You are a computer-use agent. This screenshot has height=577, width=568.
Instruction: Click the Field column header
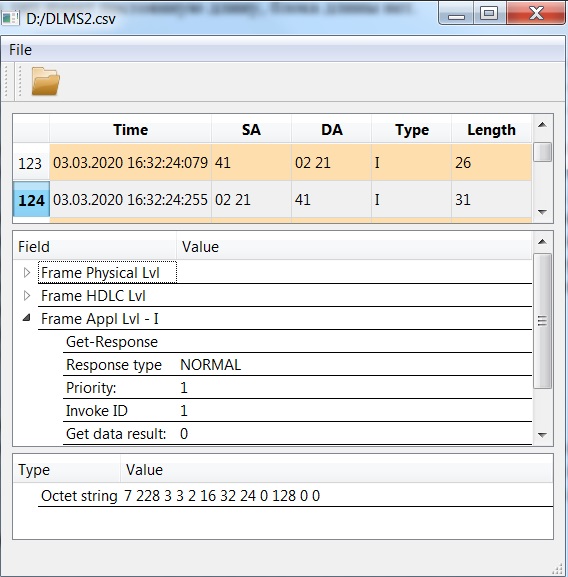[x=95, y=247]
